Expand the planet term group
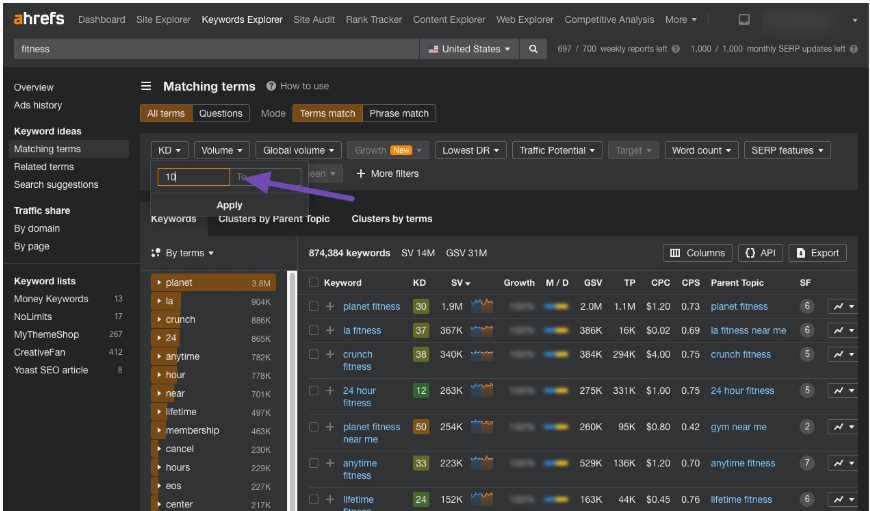The image size is (870, 511). (x=159, y=282)
